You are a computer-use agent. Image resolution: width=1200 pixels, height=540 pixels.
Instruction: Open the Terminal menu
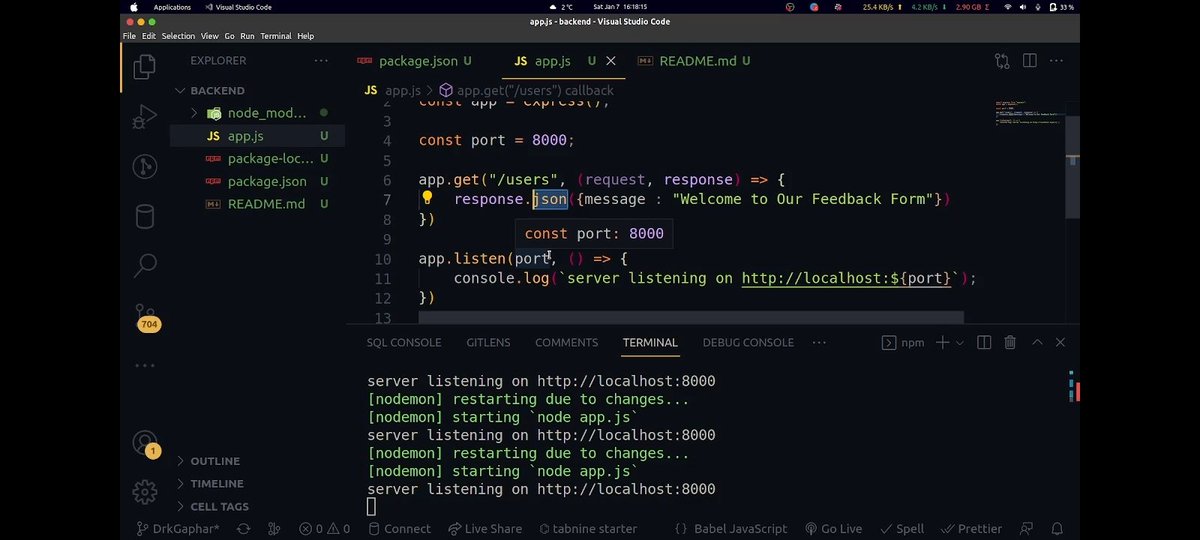point(276,36)
